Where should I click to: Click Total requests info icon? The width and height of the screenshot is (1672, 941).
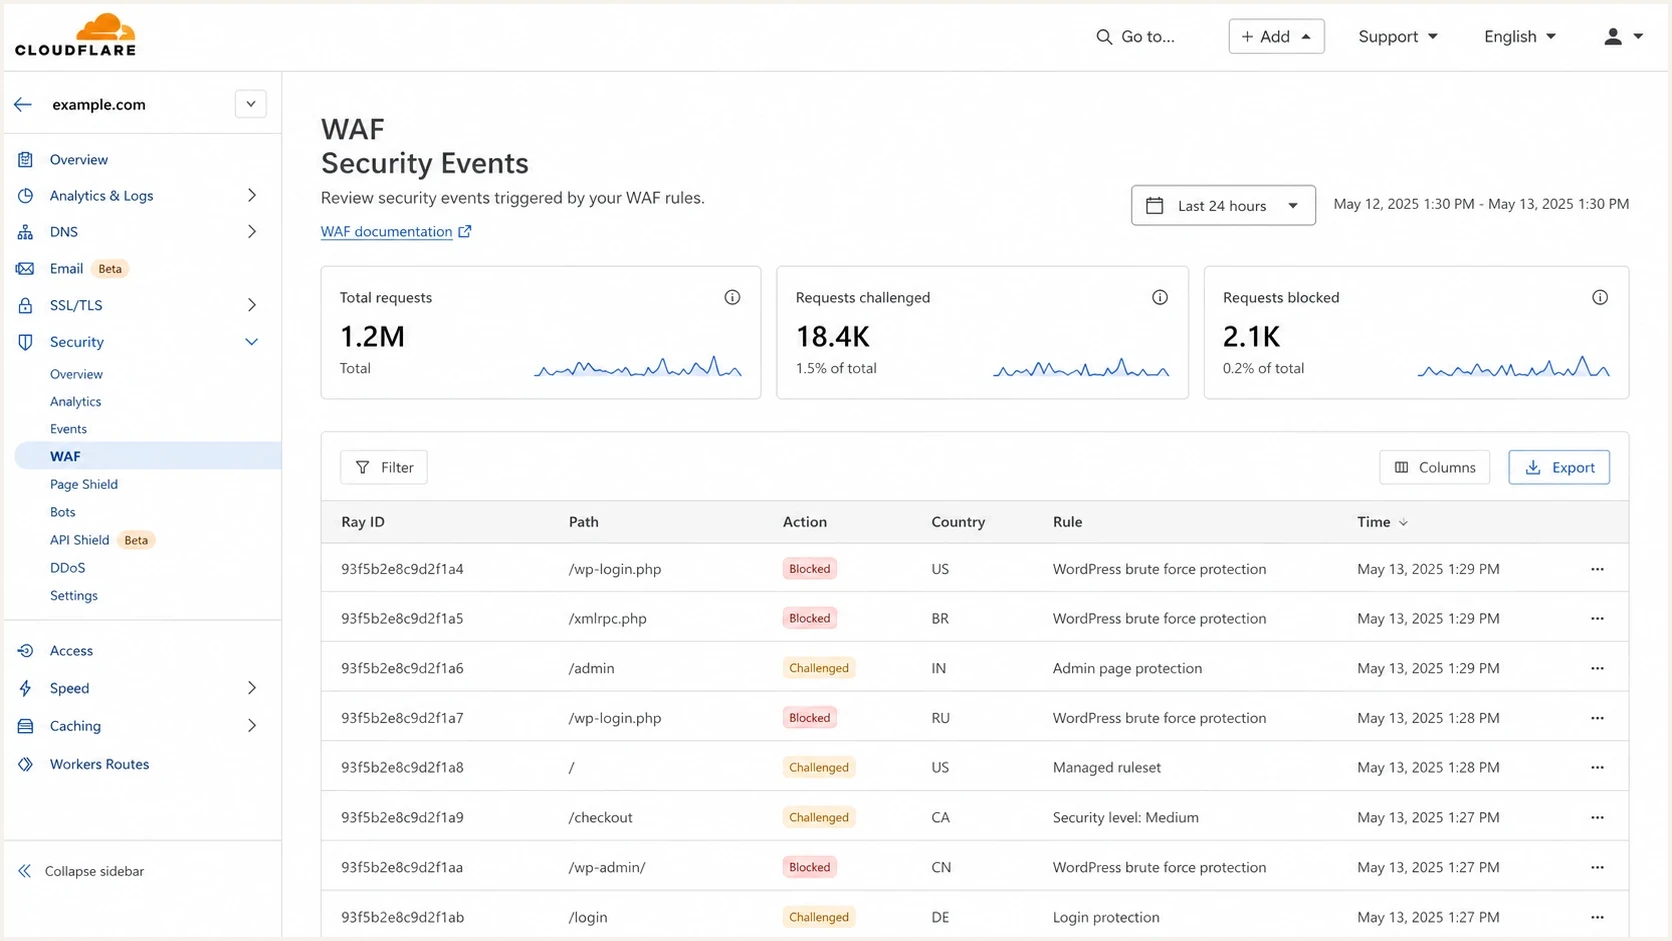point(732,297)
